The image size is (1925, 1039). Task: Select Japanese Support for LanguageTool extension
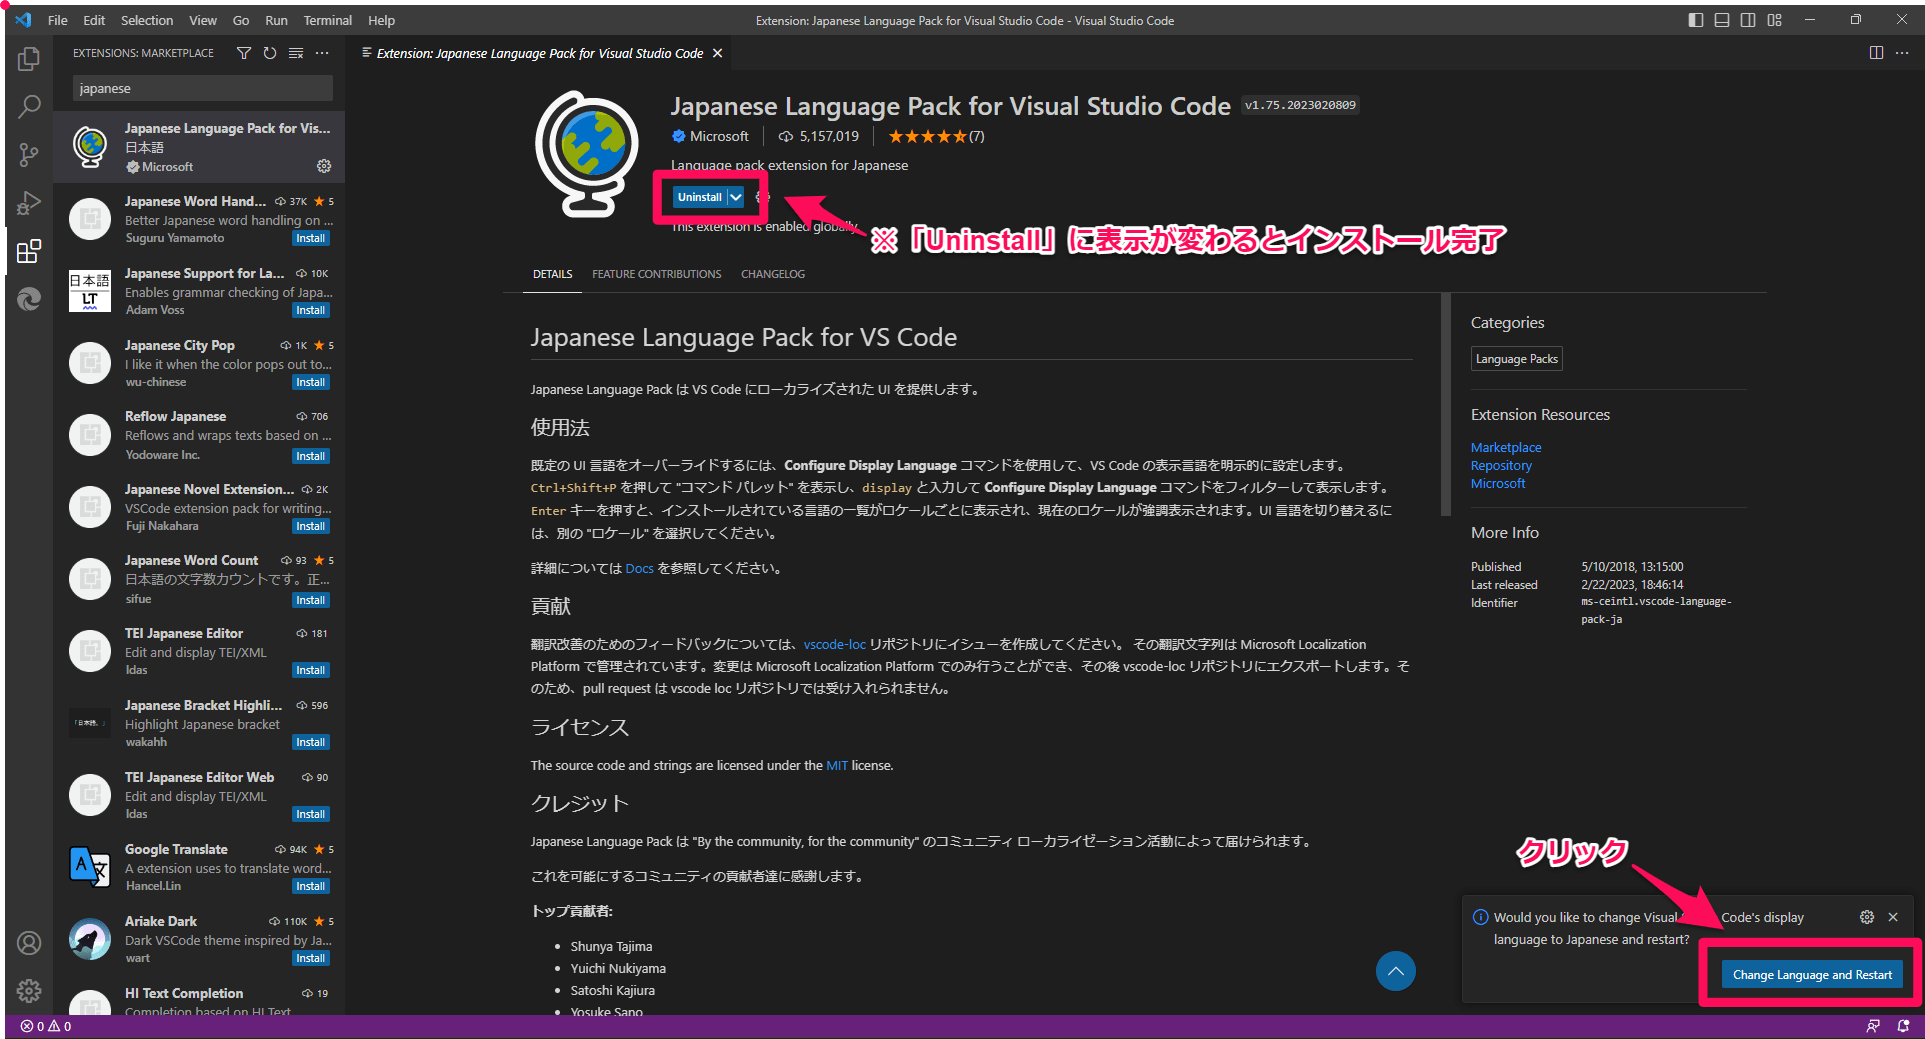pyautogui.click(x=199, y=291)
